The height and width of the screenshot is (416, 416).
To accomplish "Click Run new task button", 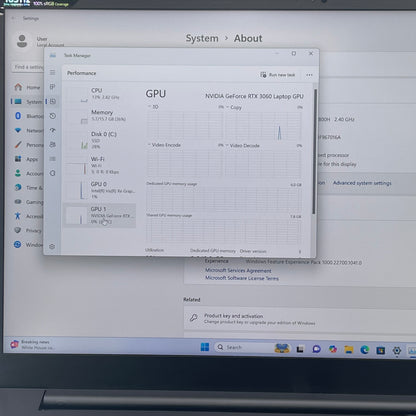I will pos(278,75).
